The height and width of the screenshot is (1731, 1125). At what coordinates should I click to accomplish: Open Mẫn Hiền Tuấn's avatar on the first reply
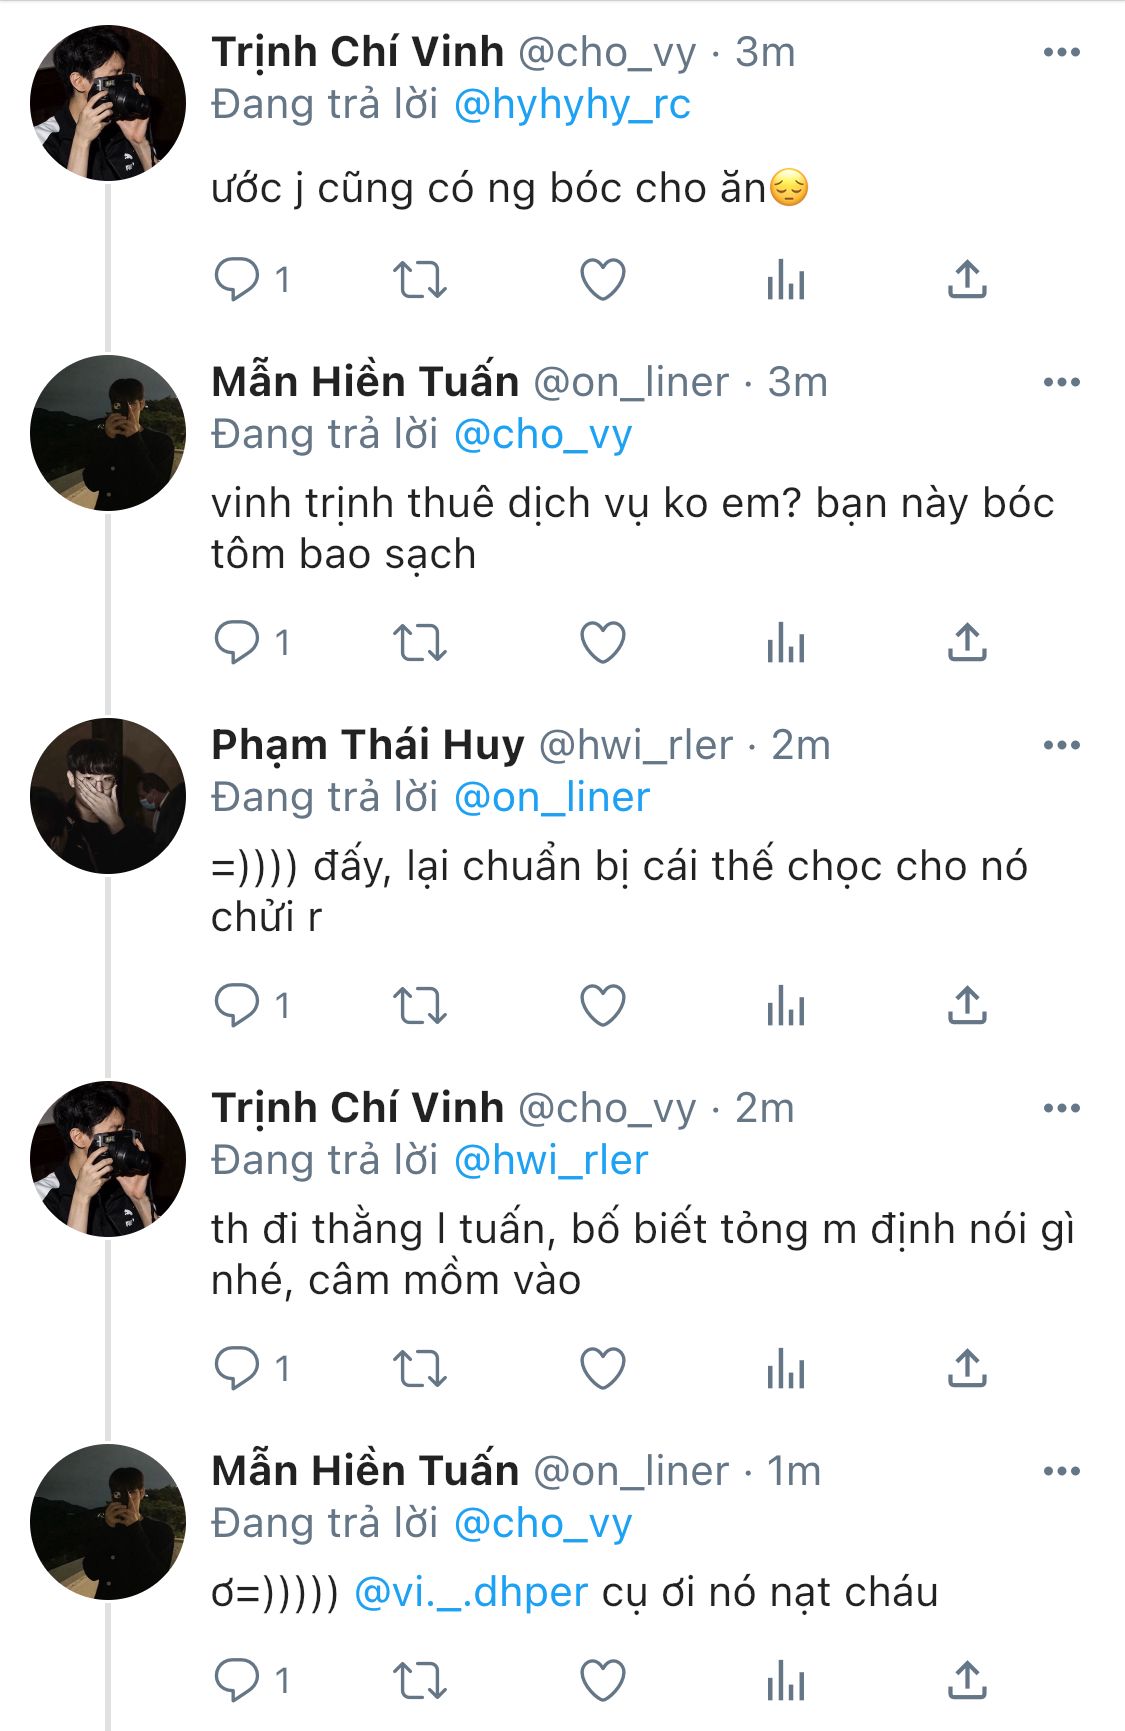coord(108,433)
